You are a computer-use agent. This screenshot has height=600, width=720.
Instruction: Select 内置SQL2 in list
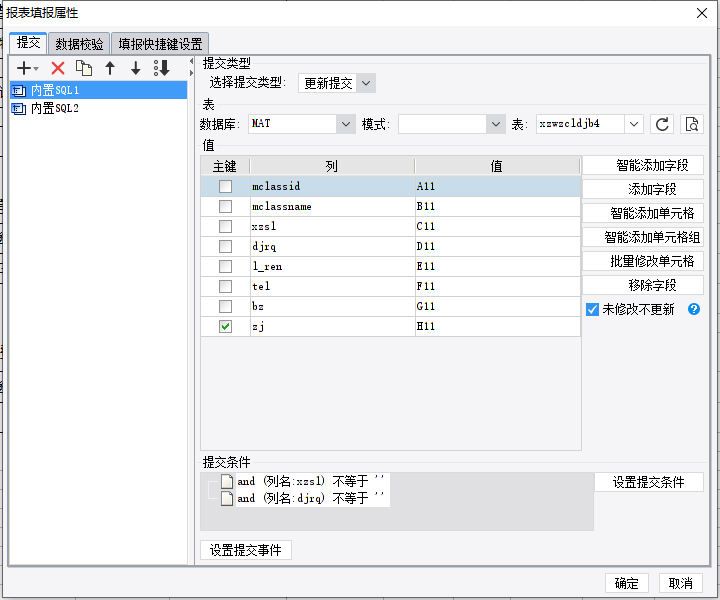(98, 109)
